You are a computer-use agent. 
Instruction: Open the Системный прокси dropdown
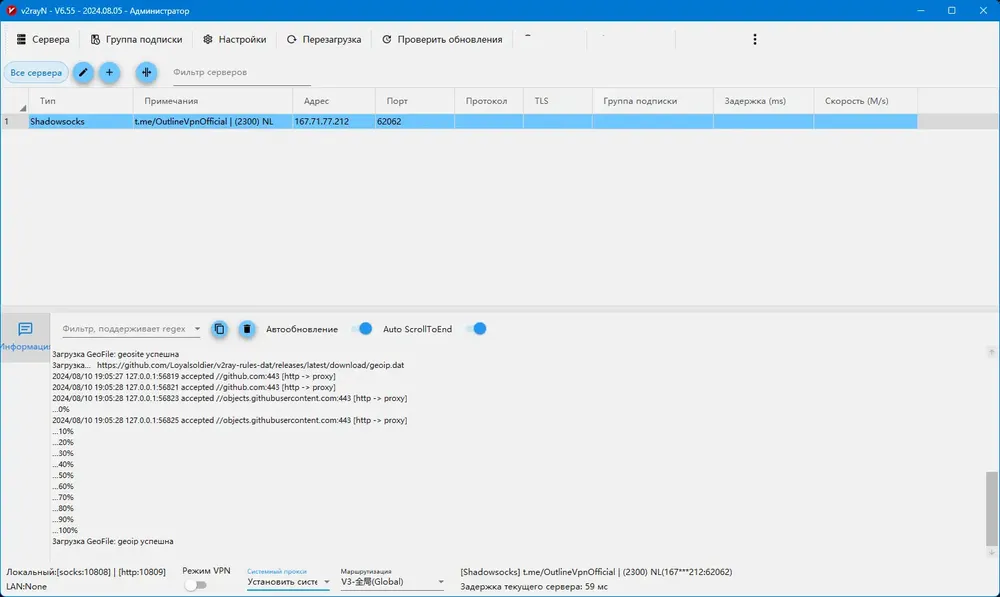(288, 582)
